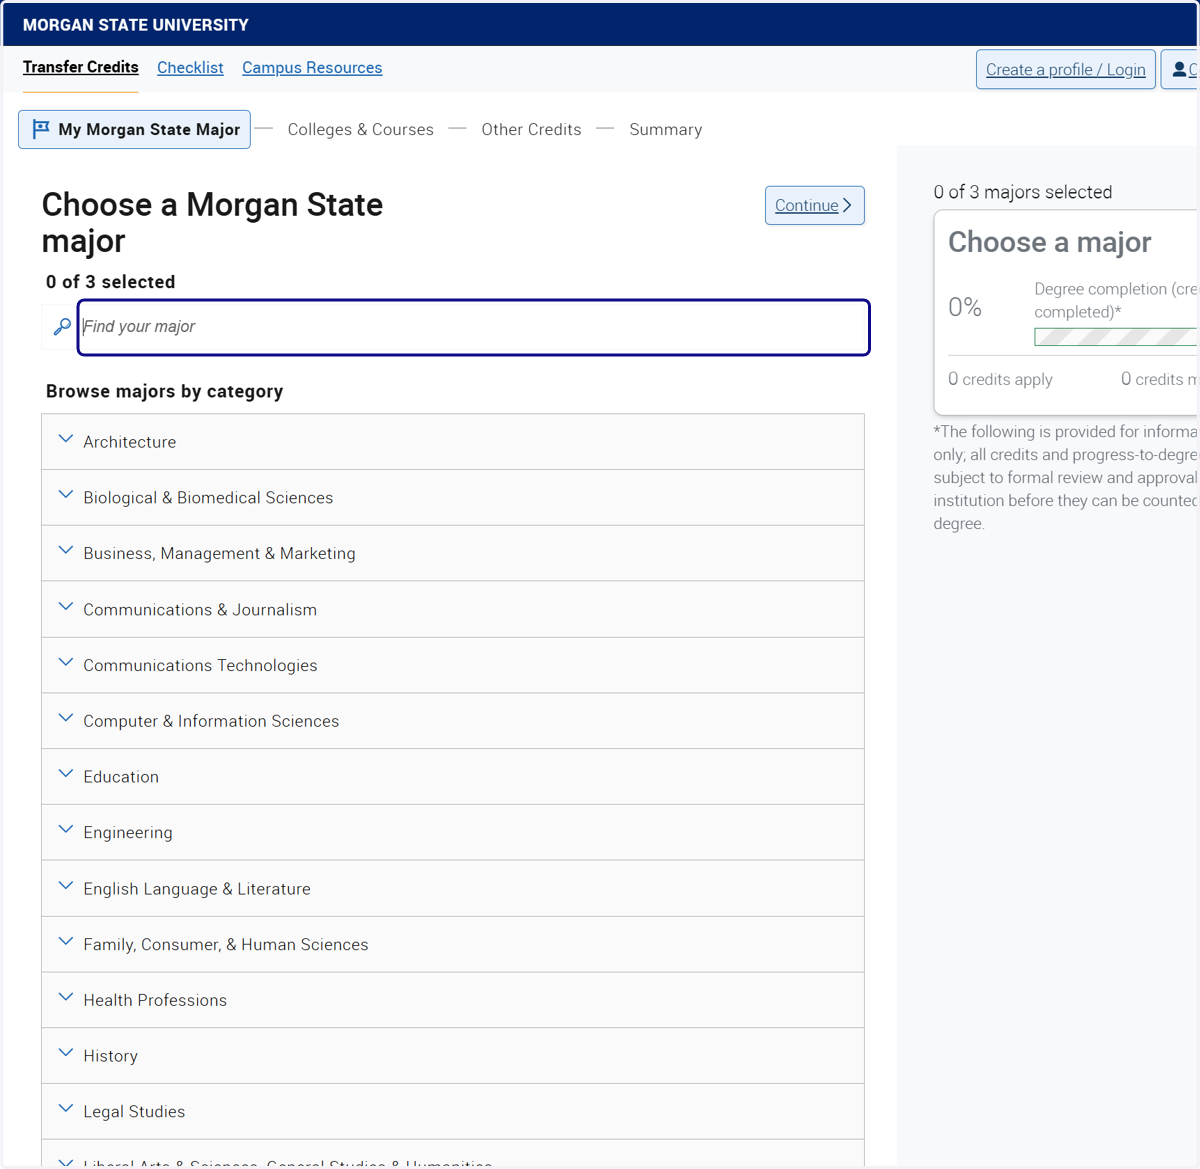The height and width of the screenshot is (1169, 1200).
Task: Expand the Biological & Biomedical Sciences chevron
Action: tap(66, 496)
